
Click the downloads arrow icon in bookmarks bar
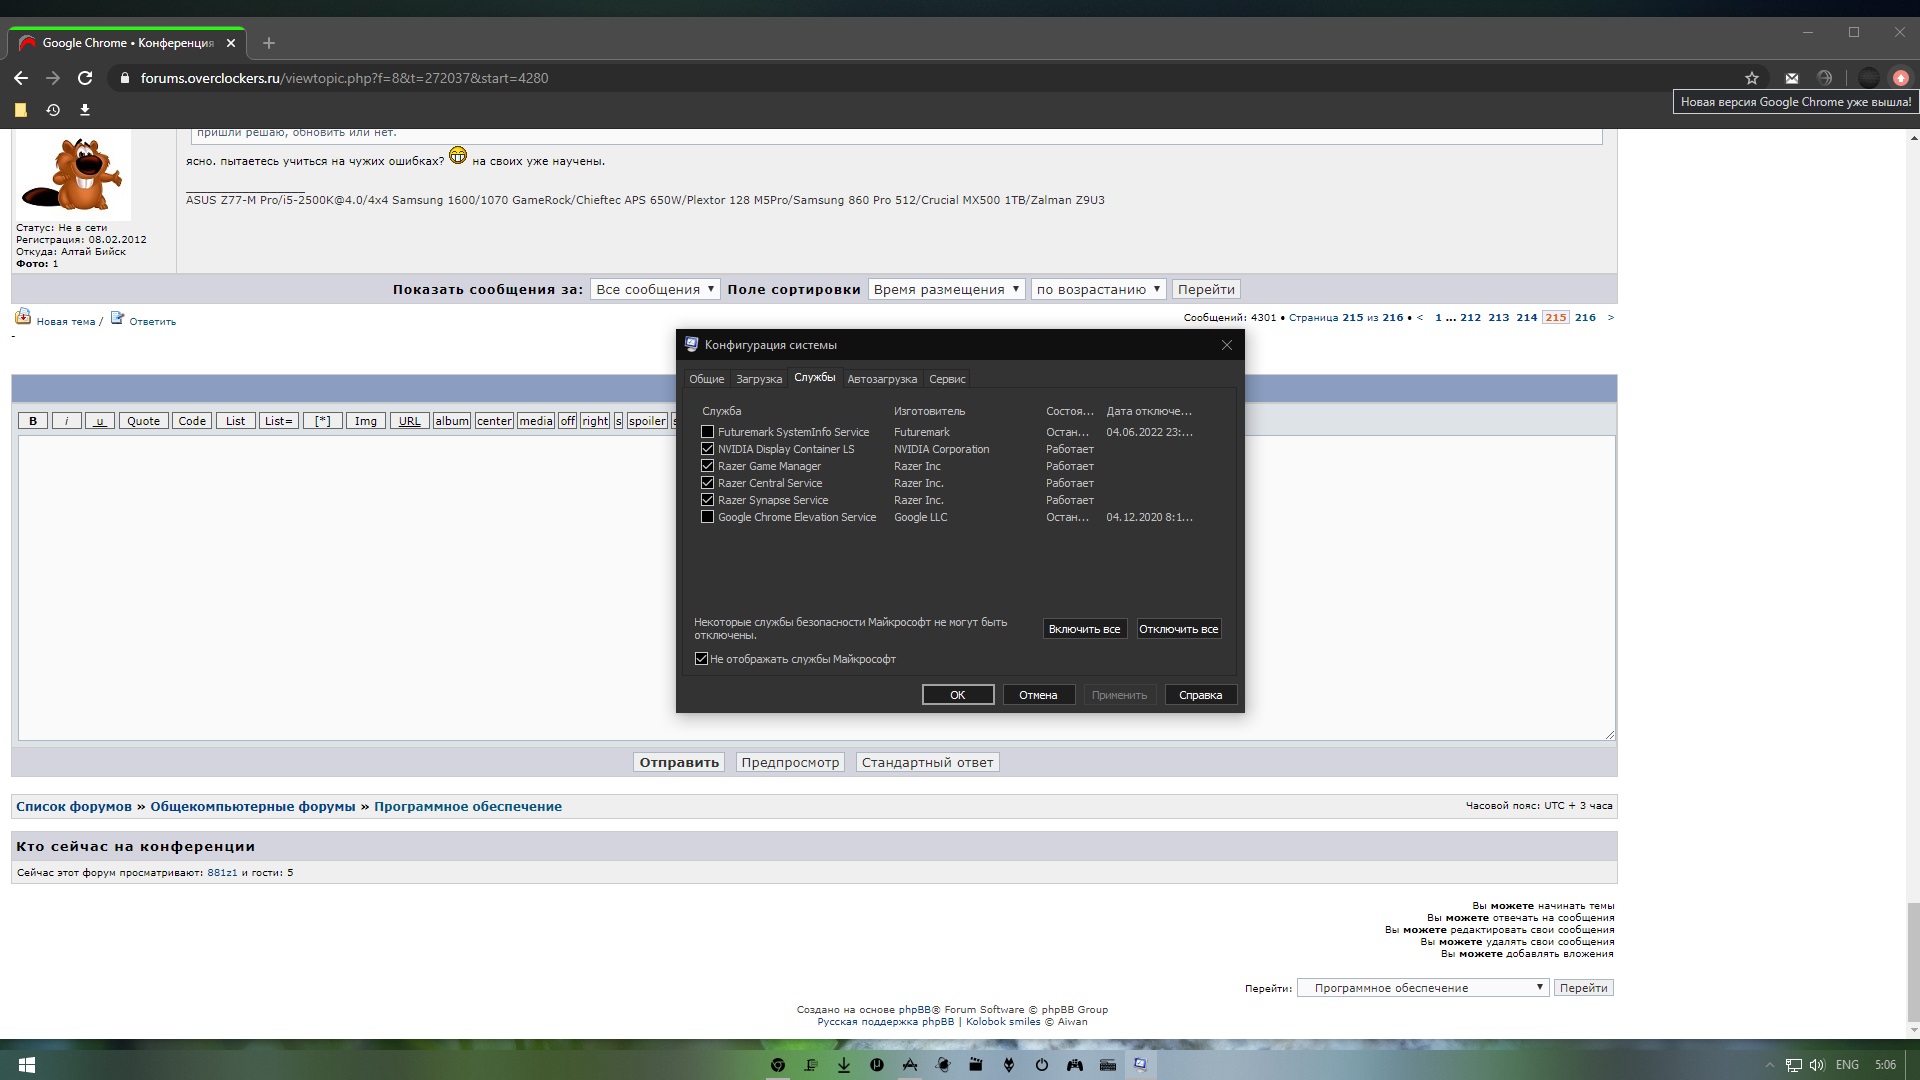tap(85, 110)
